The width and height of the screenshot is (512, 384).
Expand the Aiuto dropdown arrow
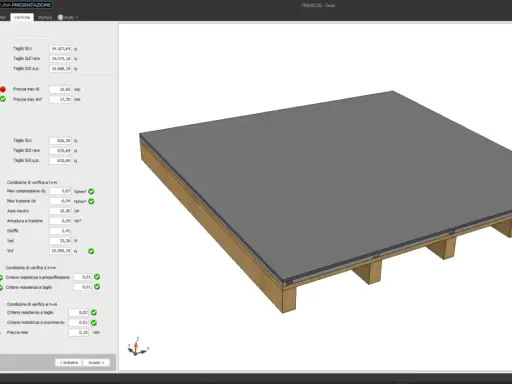77,18
